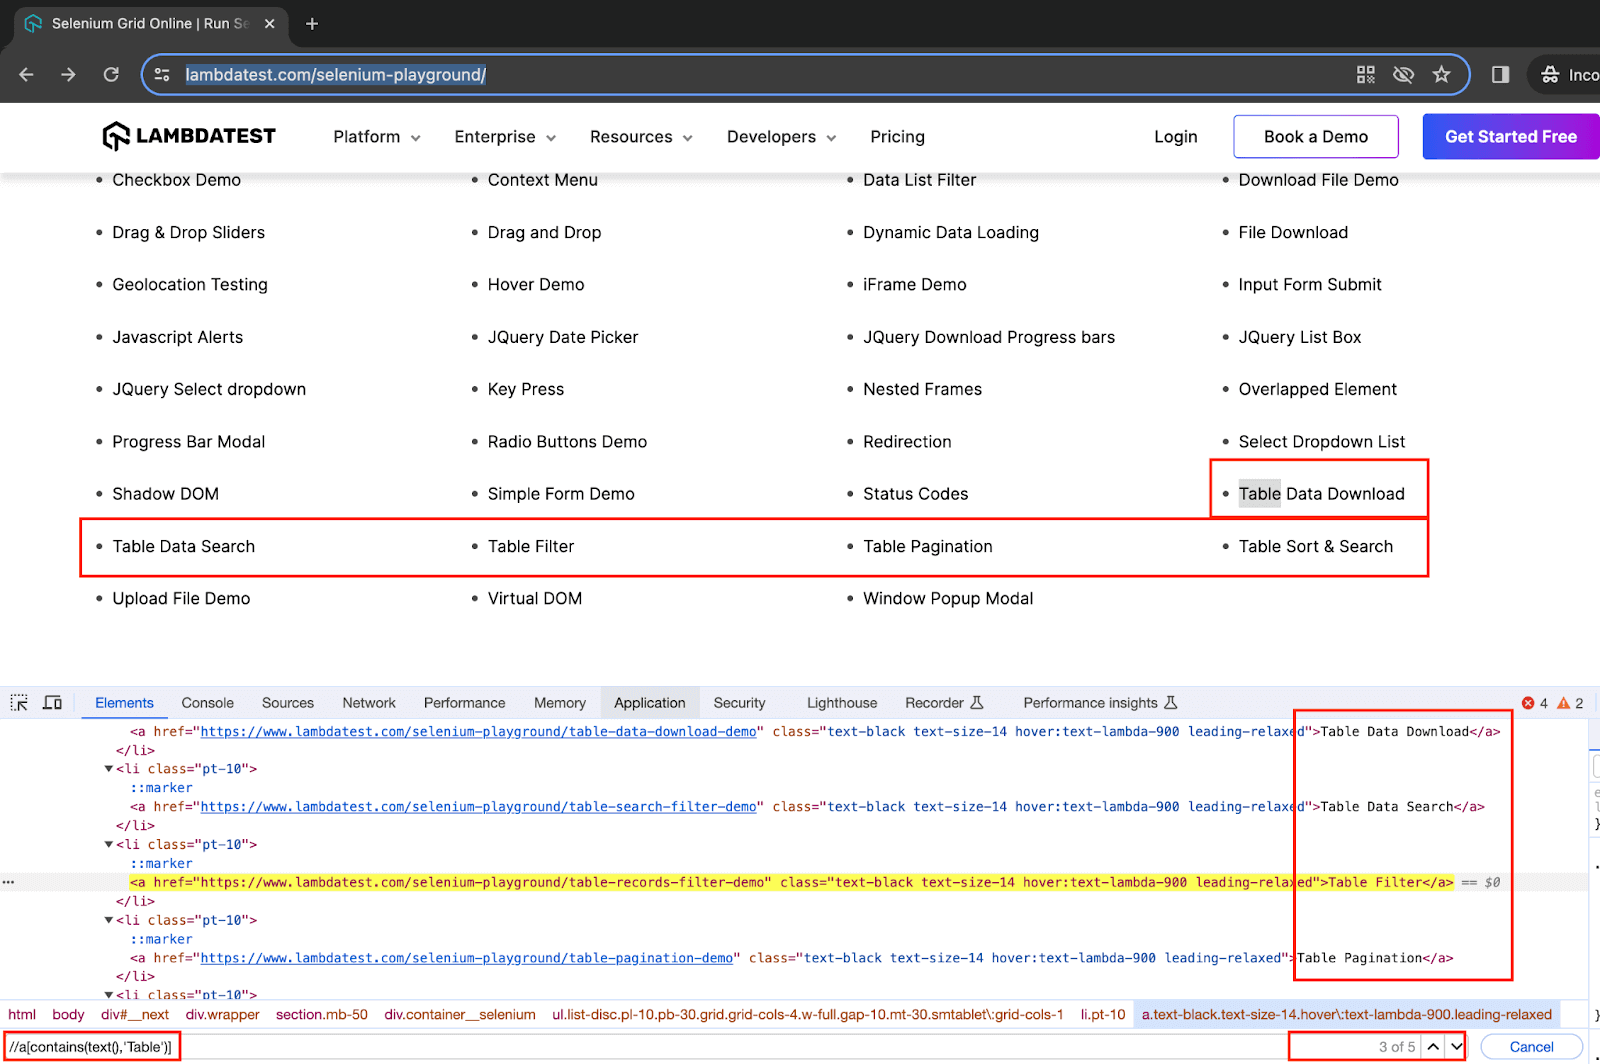Open the Resources dropdown menu

641,137
